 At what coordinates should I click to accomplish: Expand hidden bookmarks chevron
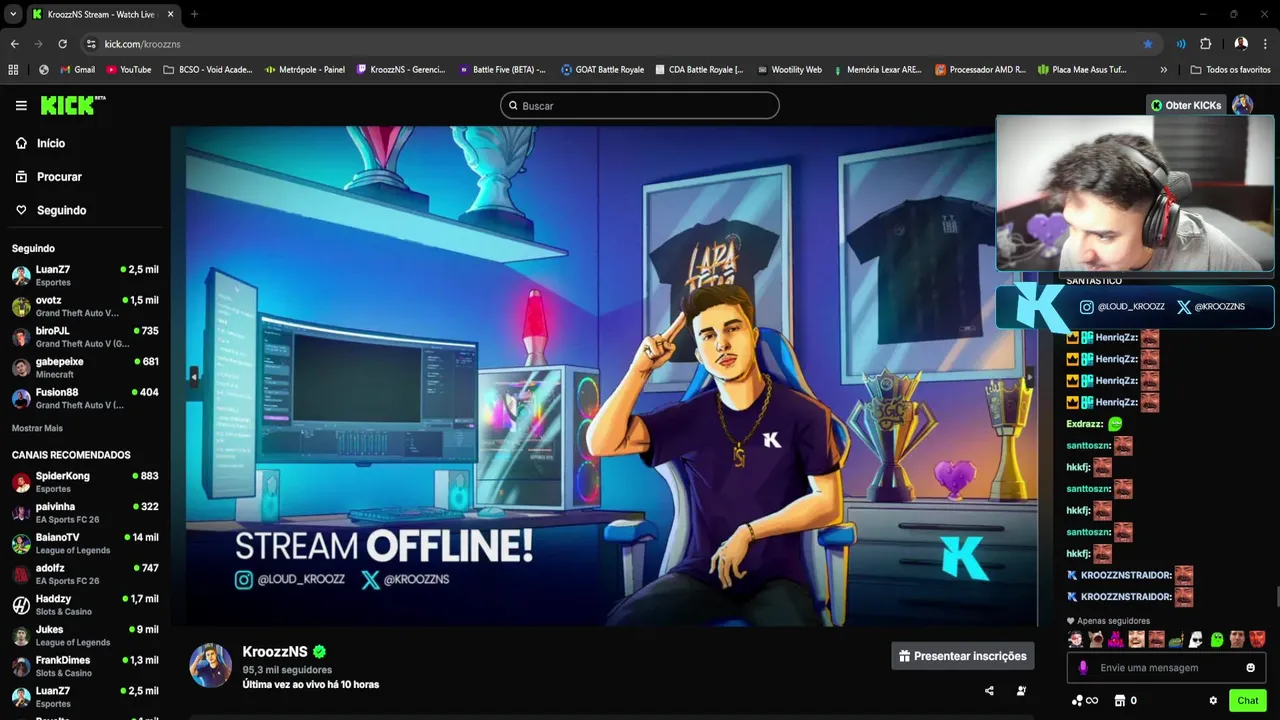point(1163,70)
